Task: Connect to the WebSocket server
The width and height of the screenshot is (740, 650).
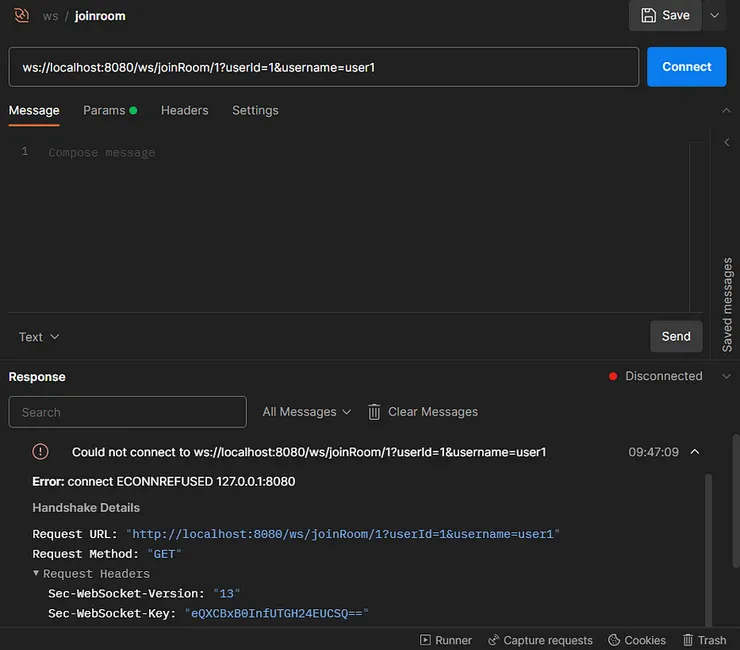Action: click(x=686, y=67)
